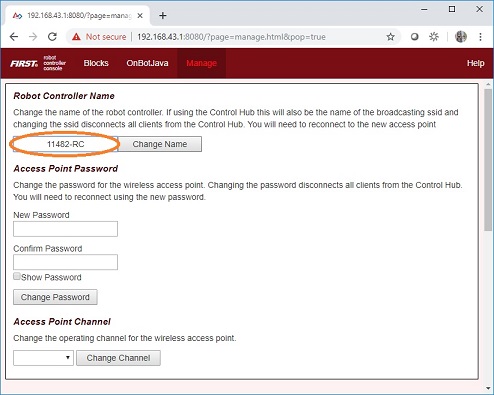Bookmark this page with the star icon
This screenshot has width=494, height=395.
click(390, 37)
